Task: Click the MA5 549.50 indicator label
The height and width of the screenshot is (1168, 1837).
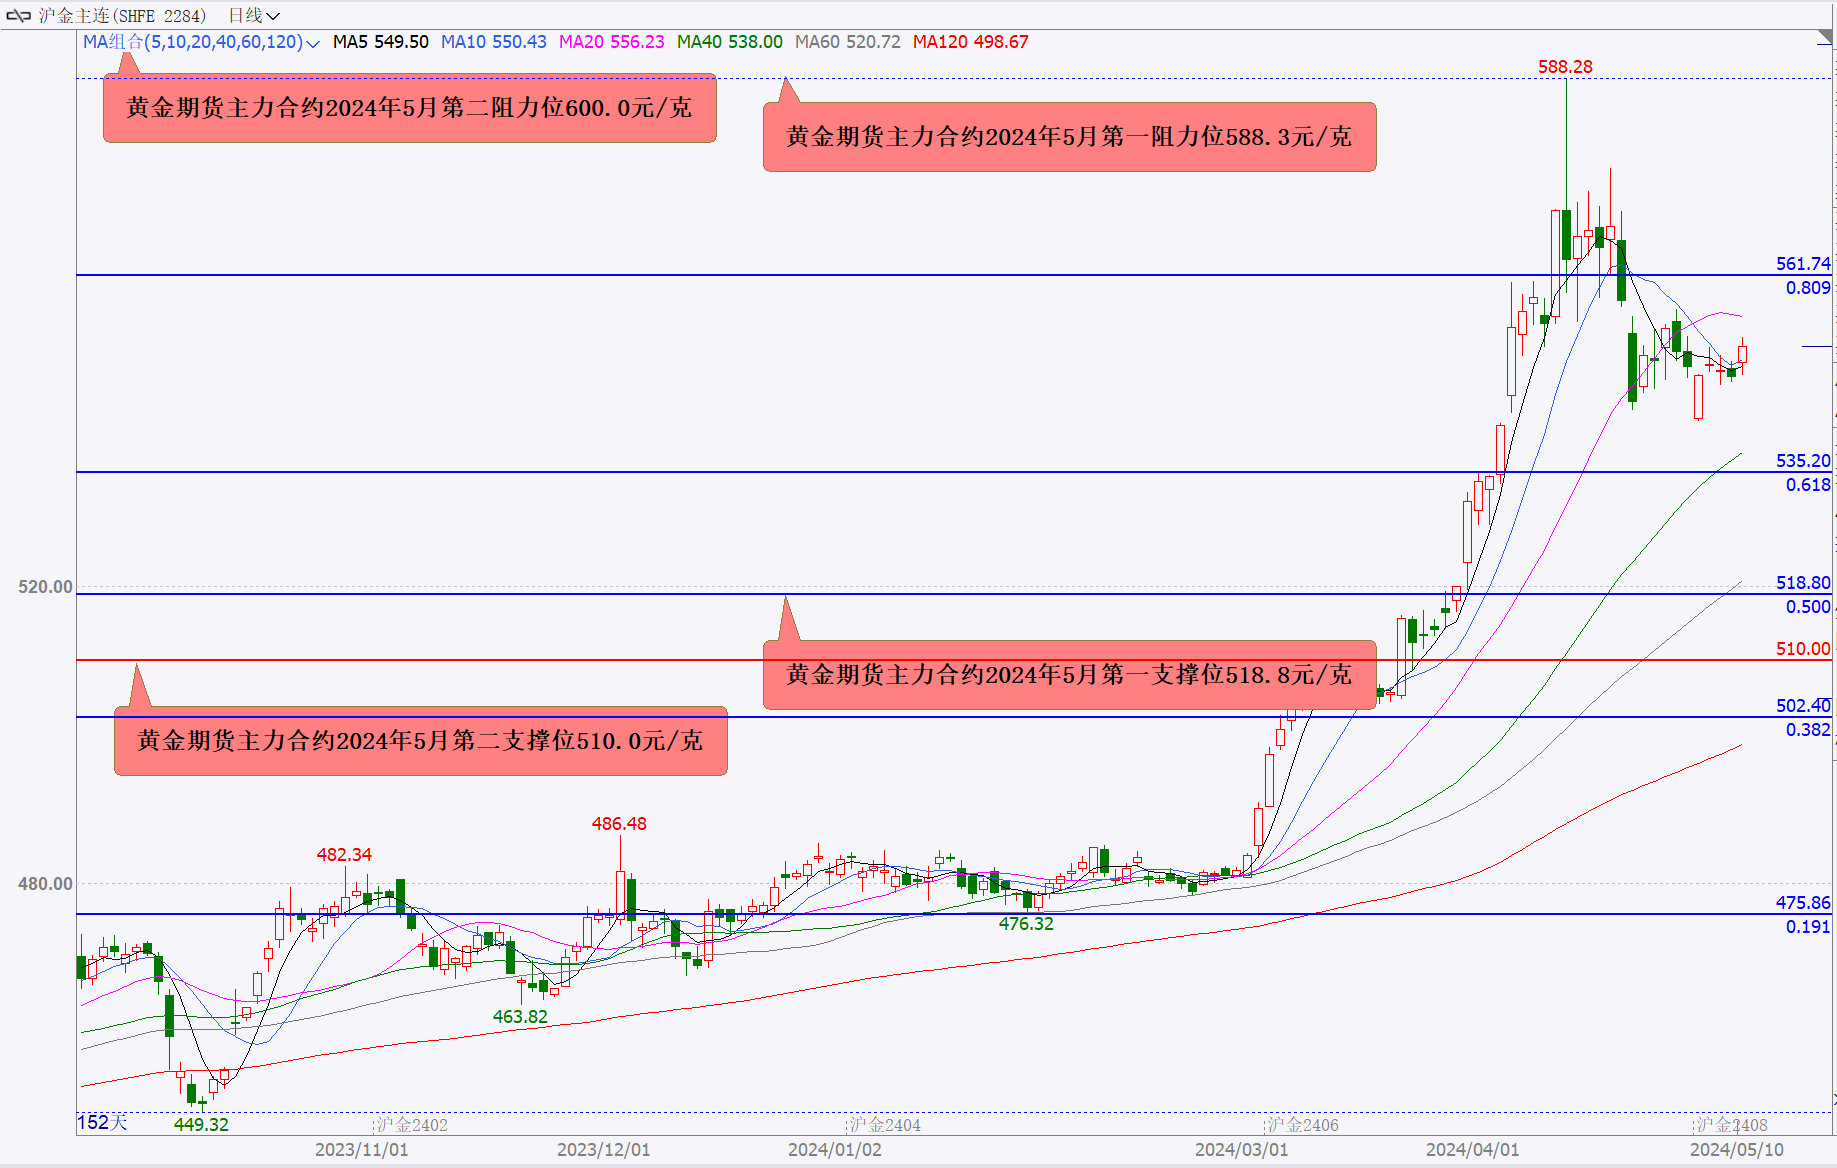Action: pyautogui.click(x=380, y=42)
